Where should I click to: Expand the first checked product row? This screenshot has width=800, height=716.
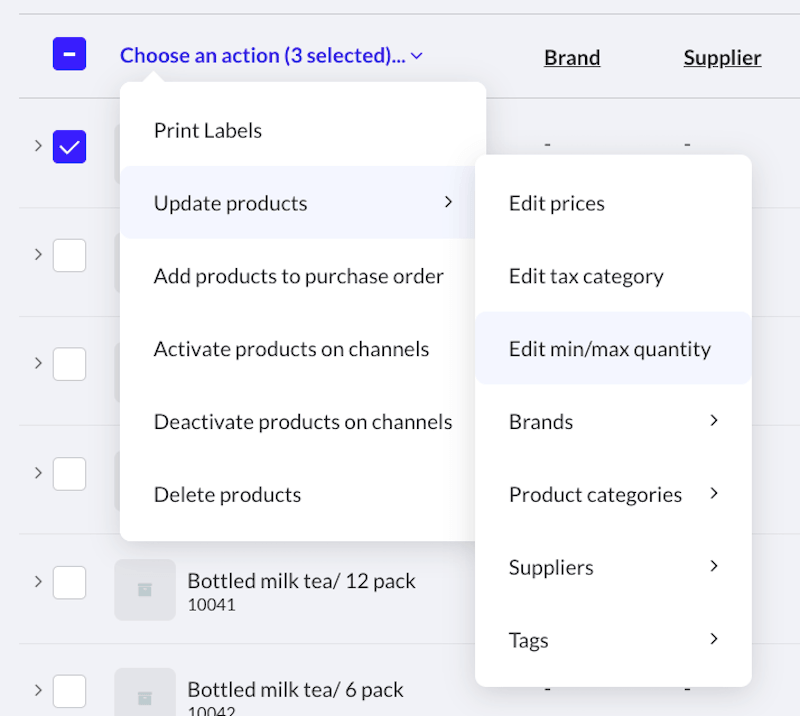38,145
